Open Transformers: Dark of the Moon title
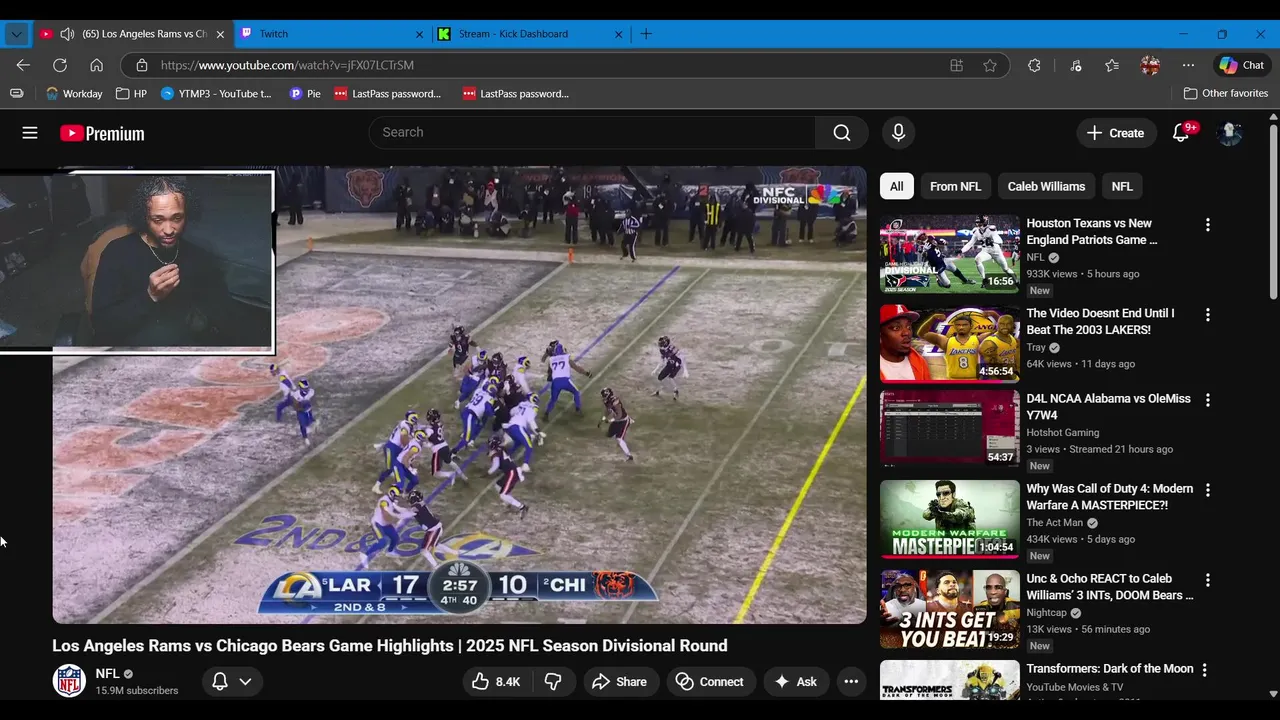 coord(1110,669)
